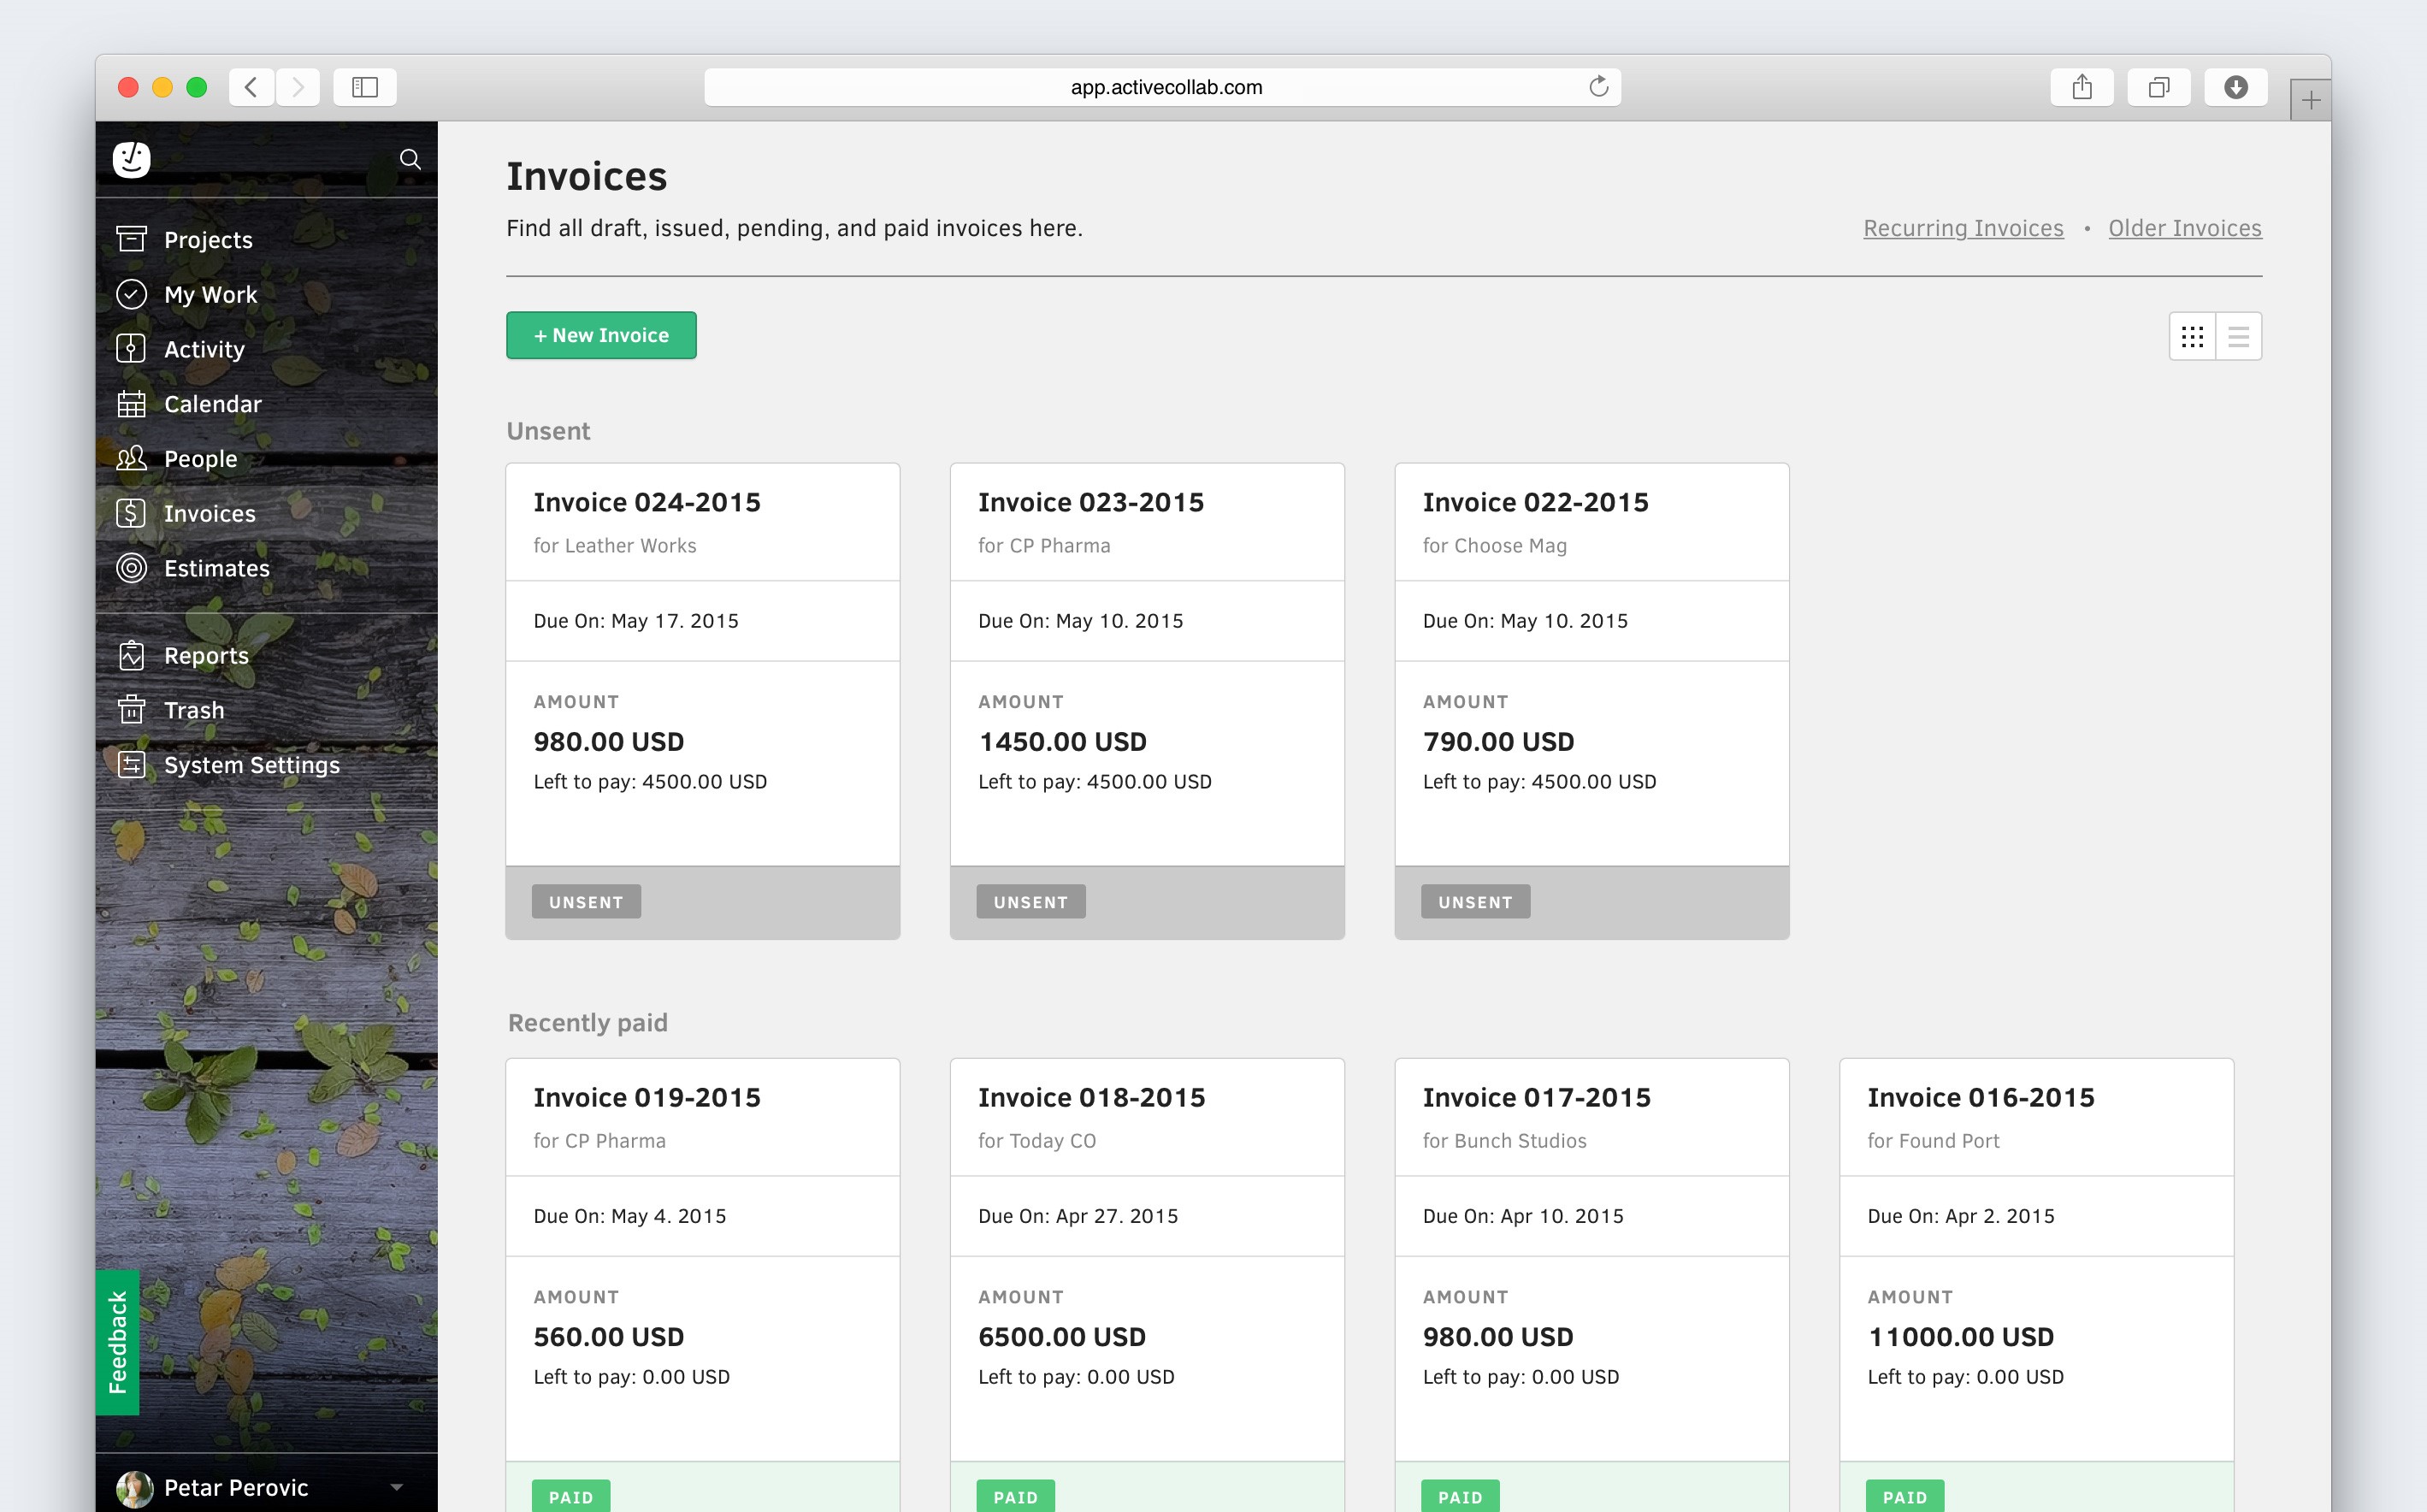Select the Invoices sidebar item

pos(209,513)
